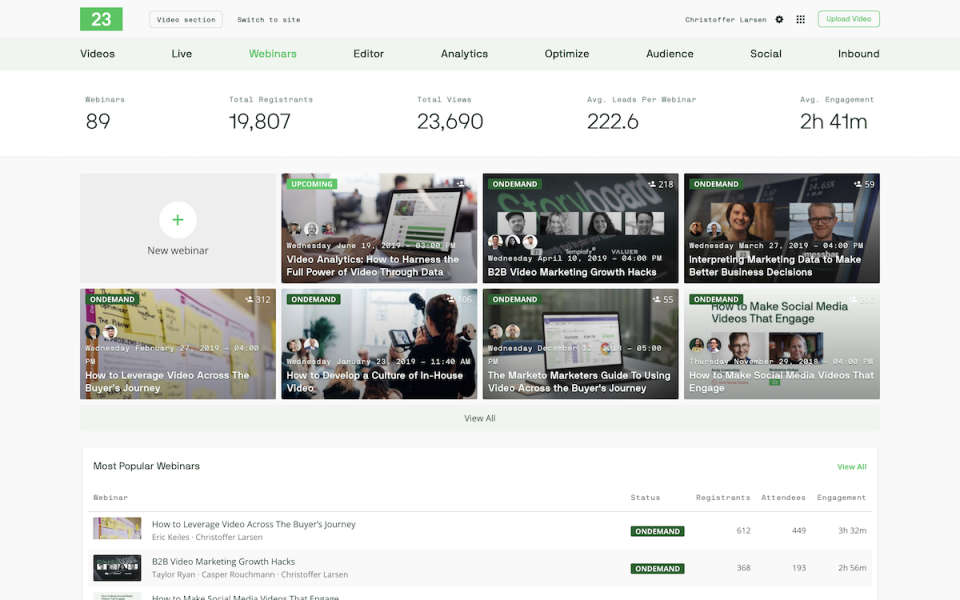This screenshot has height=600, width=960.
Task: Open the Optimize tab
Action: (x=567, y=53)
